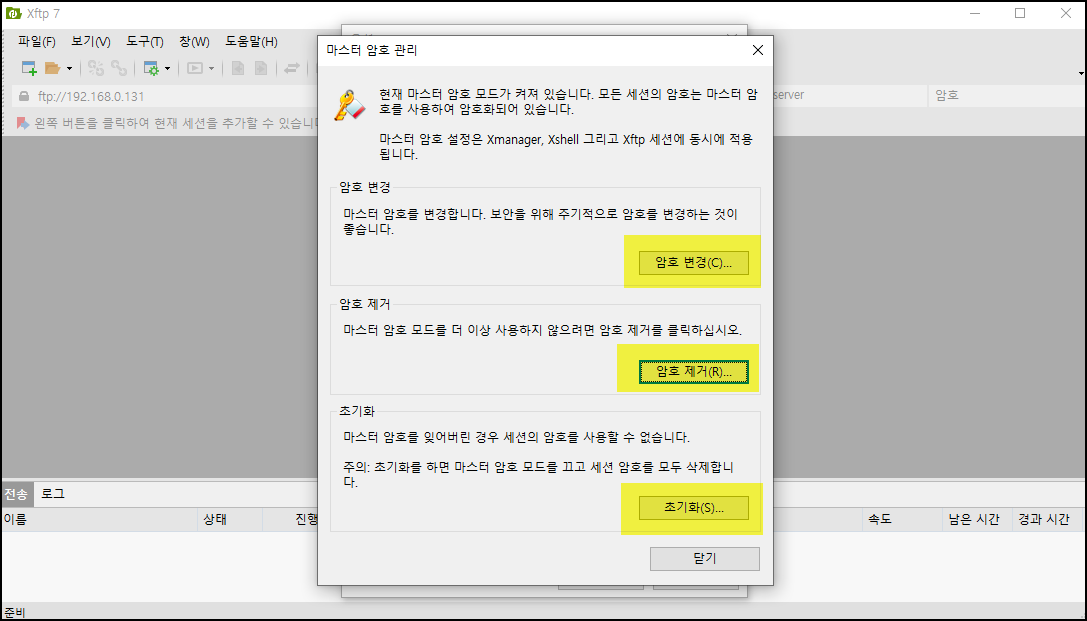This screenshot has height=621, width=1087.
Task: Click the 암호 field in the quick connect bar
Action: pyautogui.click(x=1005, y=95)
